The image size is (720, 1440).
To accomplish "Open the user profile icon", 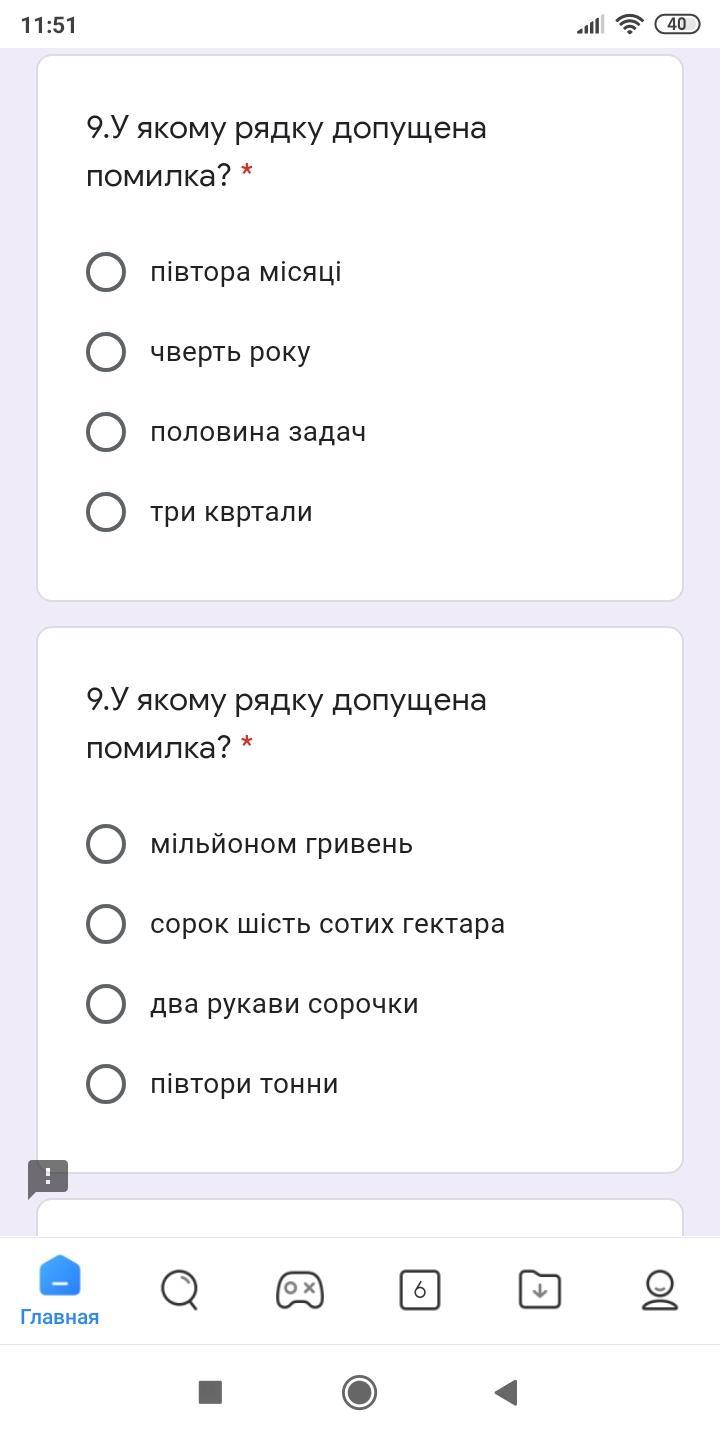I will 660,1290.
